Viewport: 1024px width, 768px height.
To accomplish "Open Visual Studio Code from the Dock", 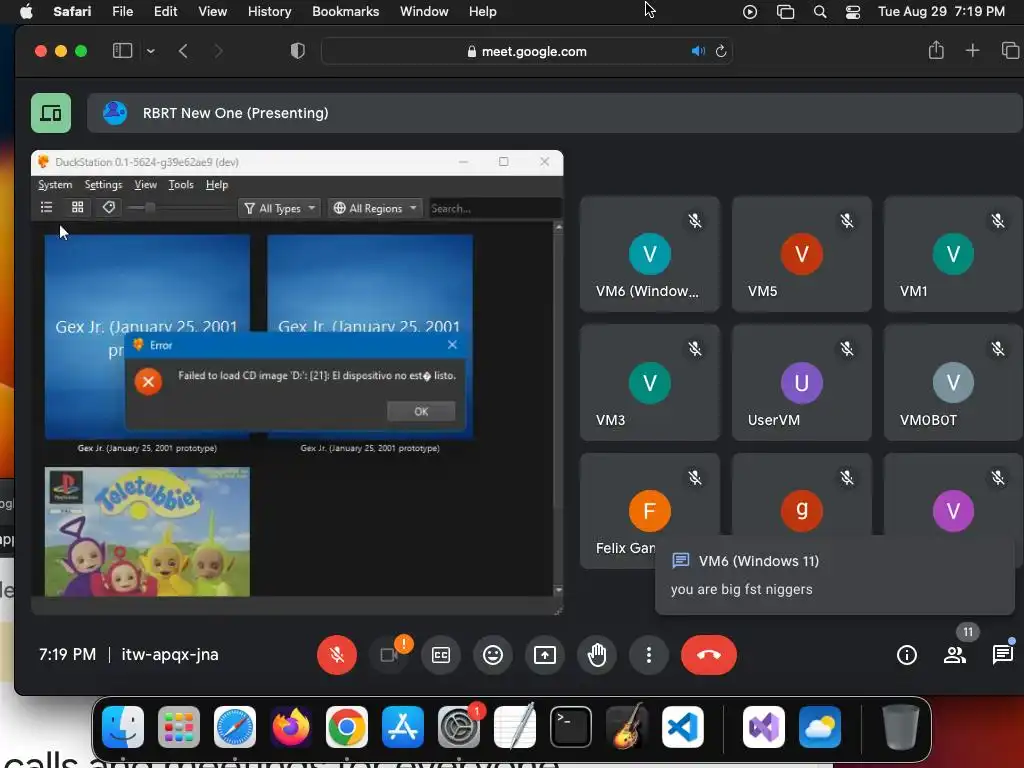I will pyautogui.click(x=682, y=727).
